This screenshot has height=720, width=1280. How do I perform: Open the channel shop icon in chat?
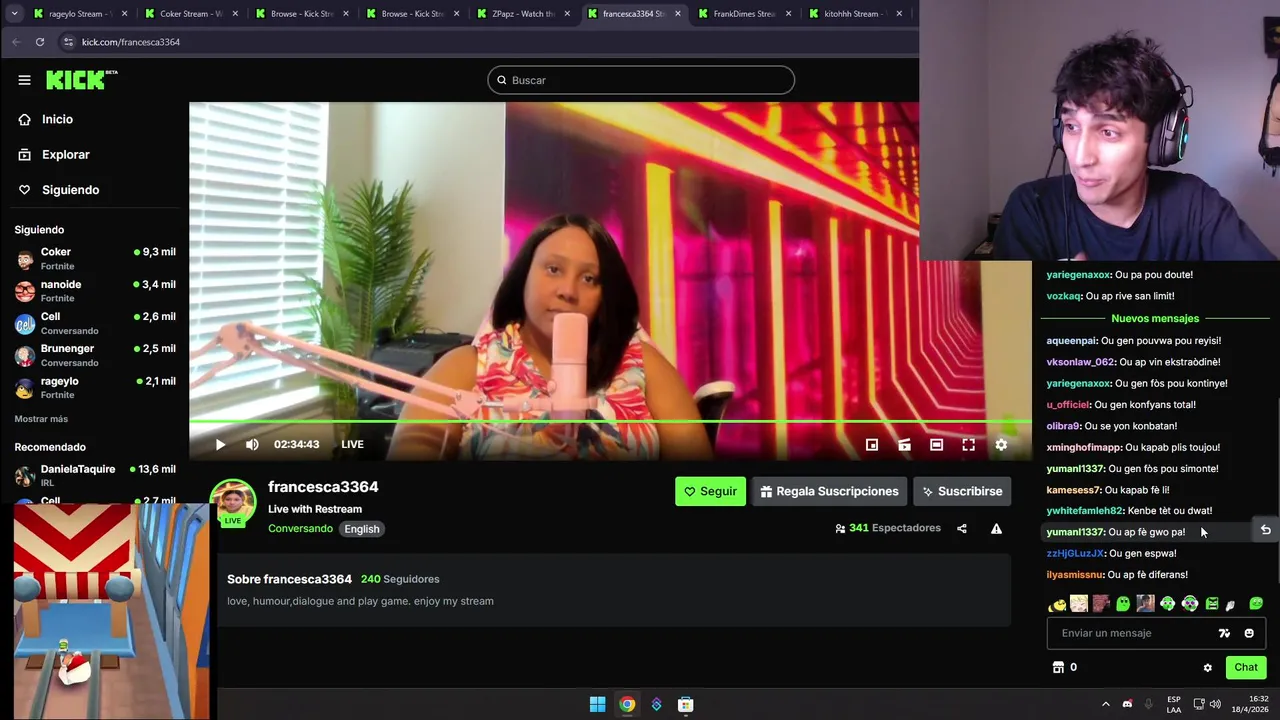click(x=1058, y=668)
